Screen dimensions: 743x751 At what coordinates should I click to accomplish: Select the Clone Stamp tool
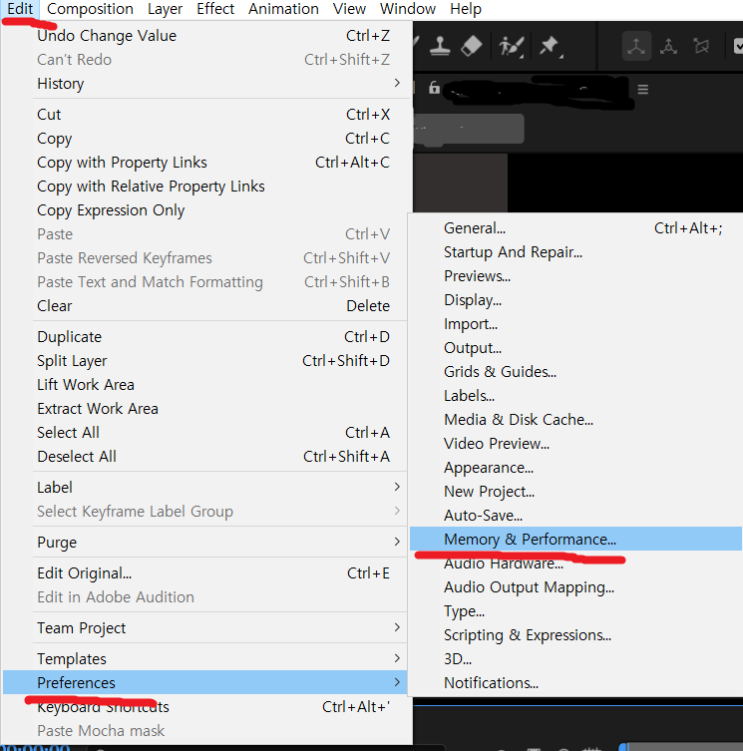tap(440, 45)
